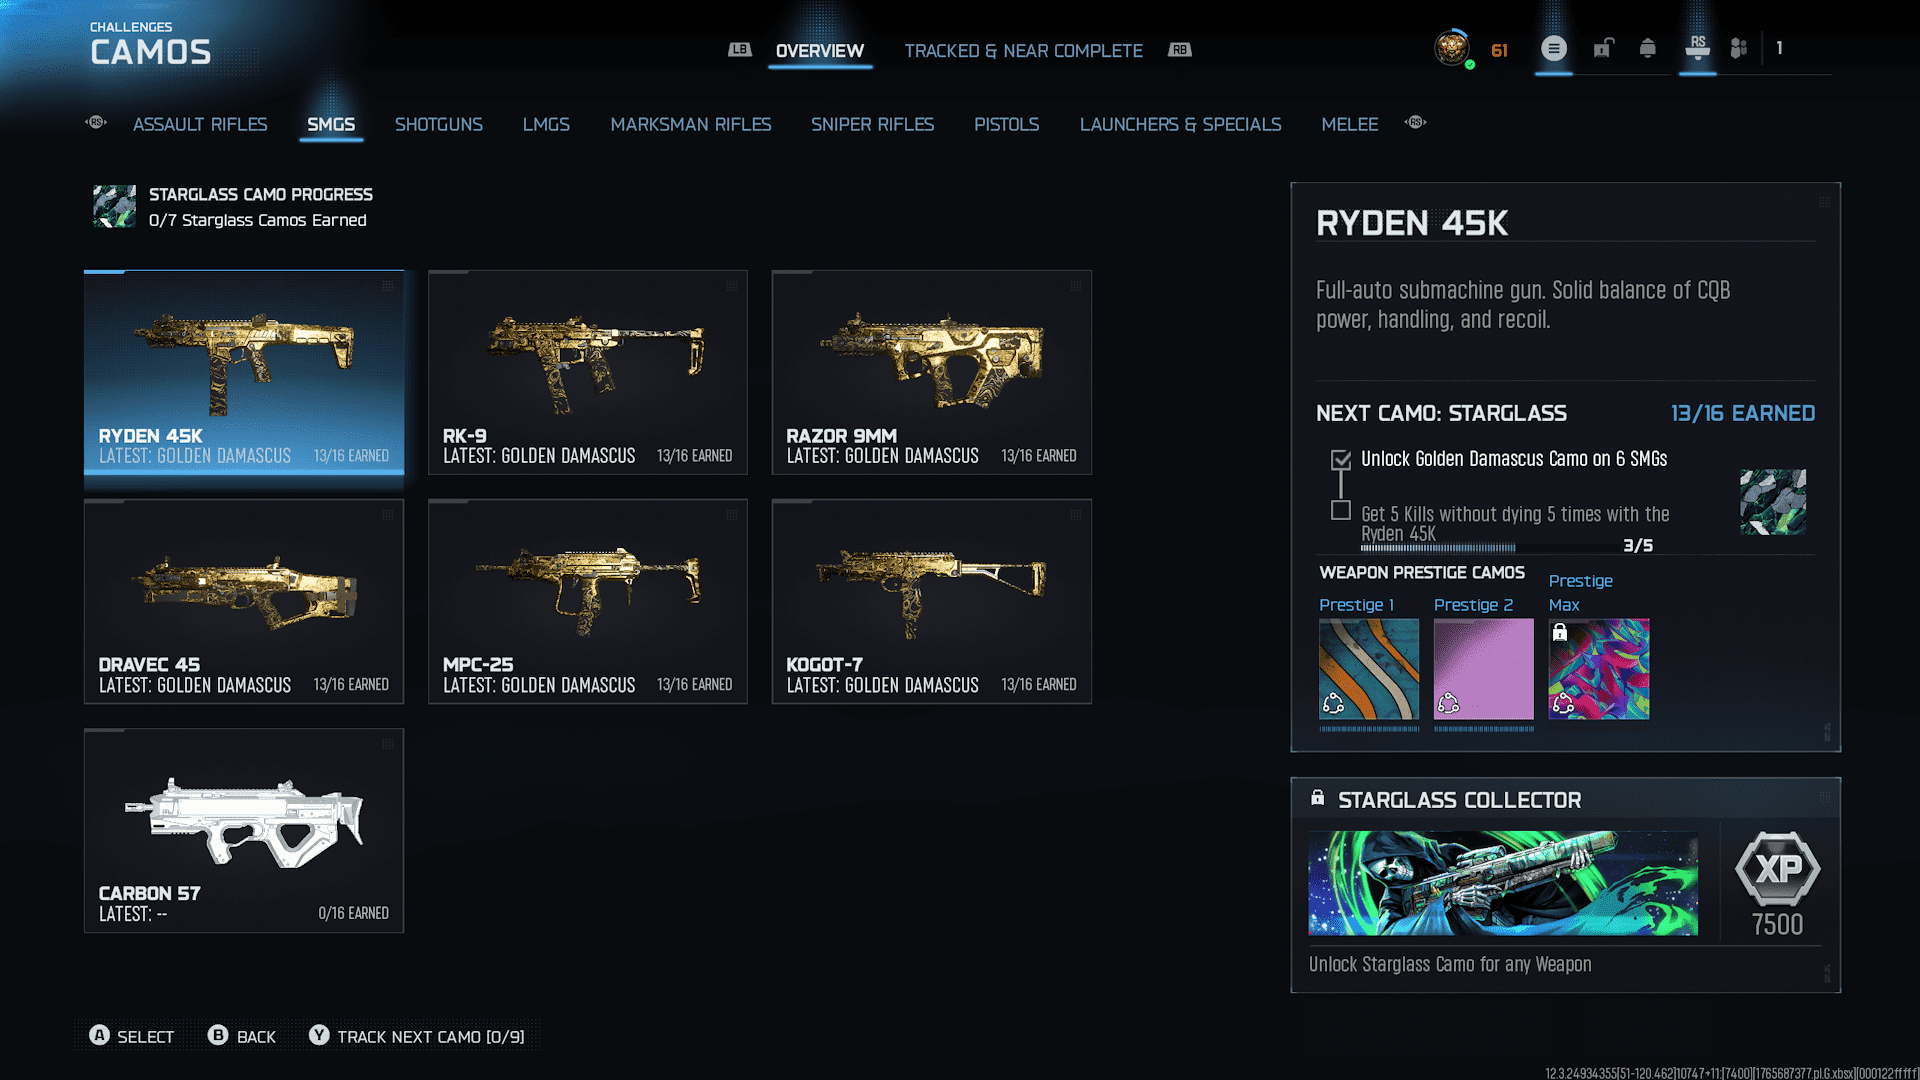Screen dimensions: 1920x1080
Task: Open the hamburger menu icon
Action: (1553, 48)
